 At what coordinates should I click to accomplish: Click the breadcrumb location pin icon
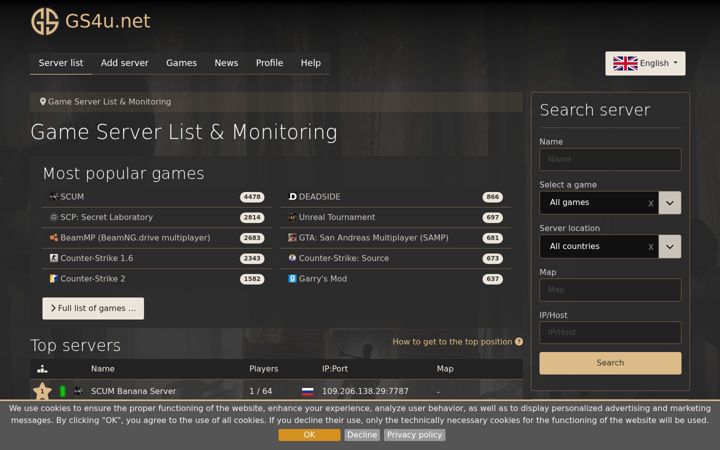pyautogui.click(x=43, y=101)
